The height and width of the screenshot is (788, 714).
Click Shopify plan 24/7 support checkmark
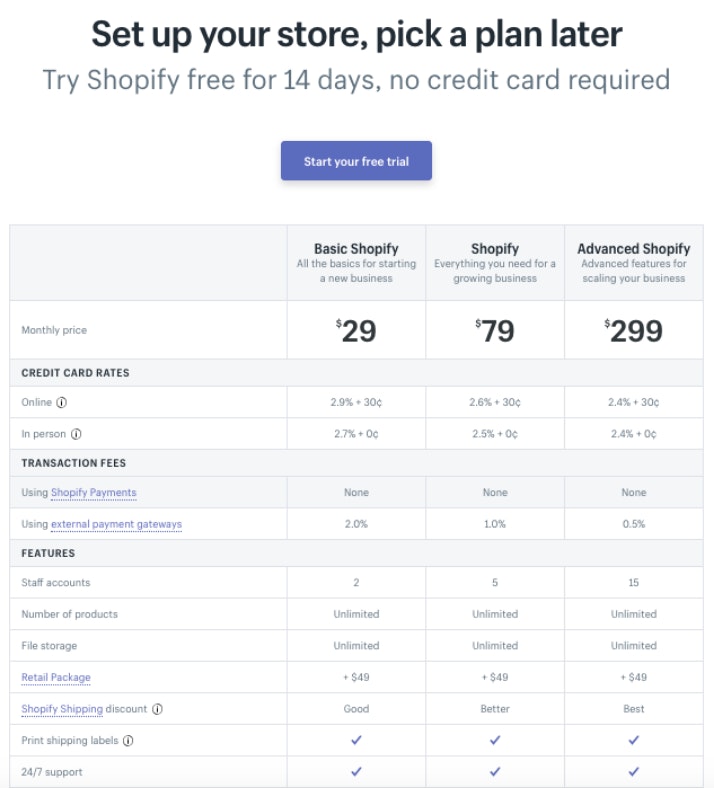(495, 771)
